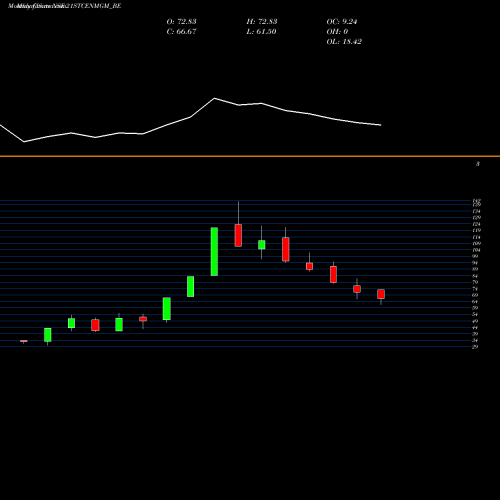Select the tallest green candlestick
The image size is (500, 500).
coord(214,252)
